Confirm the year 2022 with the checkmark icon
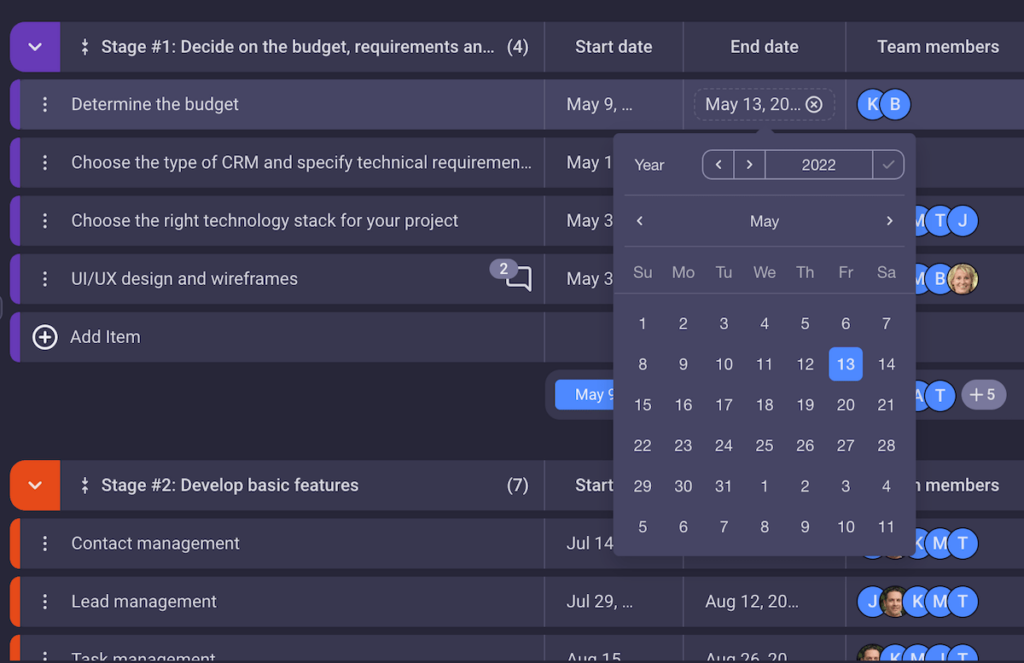Screen dimensions: 1024x663 coord(888,164)
